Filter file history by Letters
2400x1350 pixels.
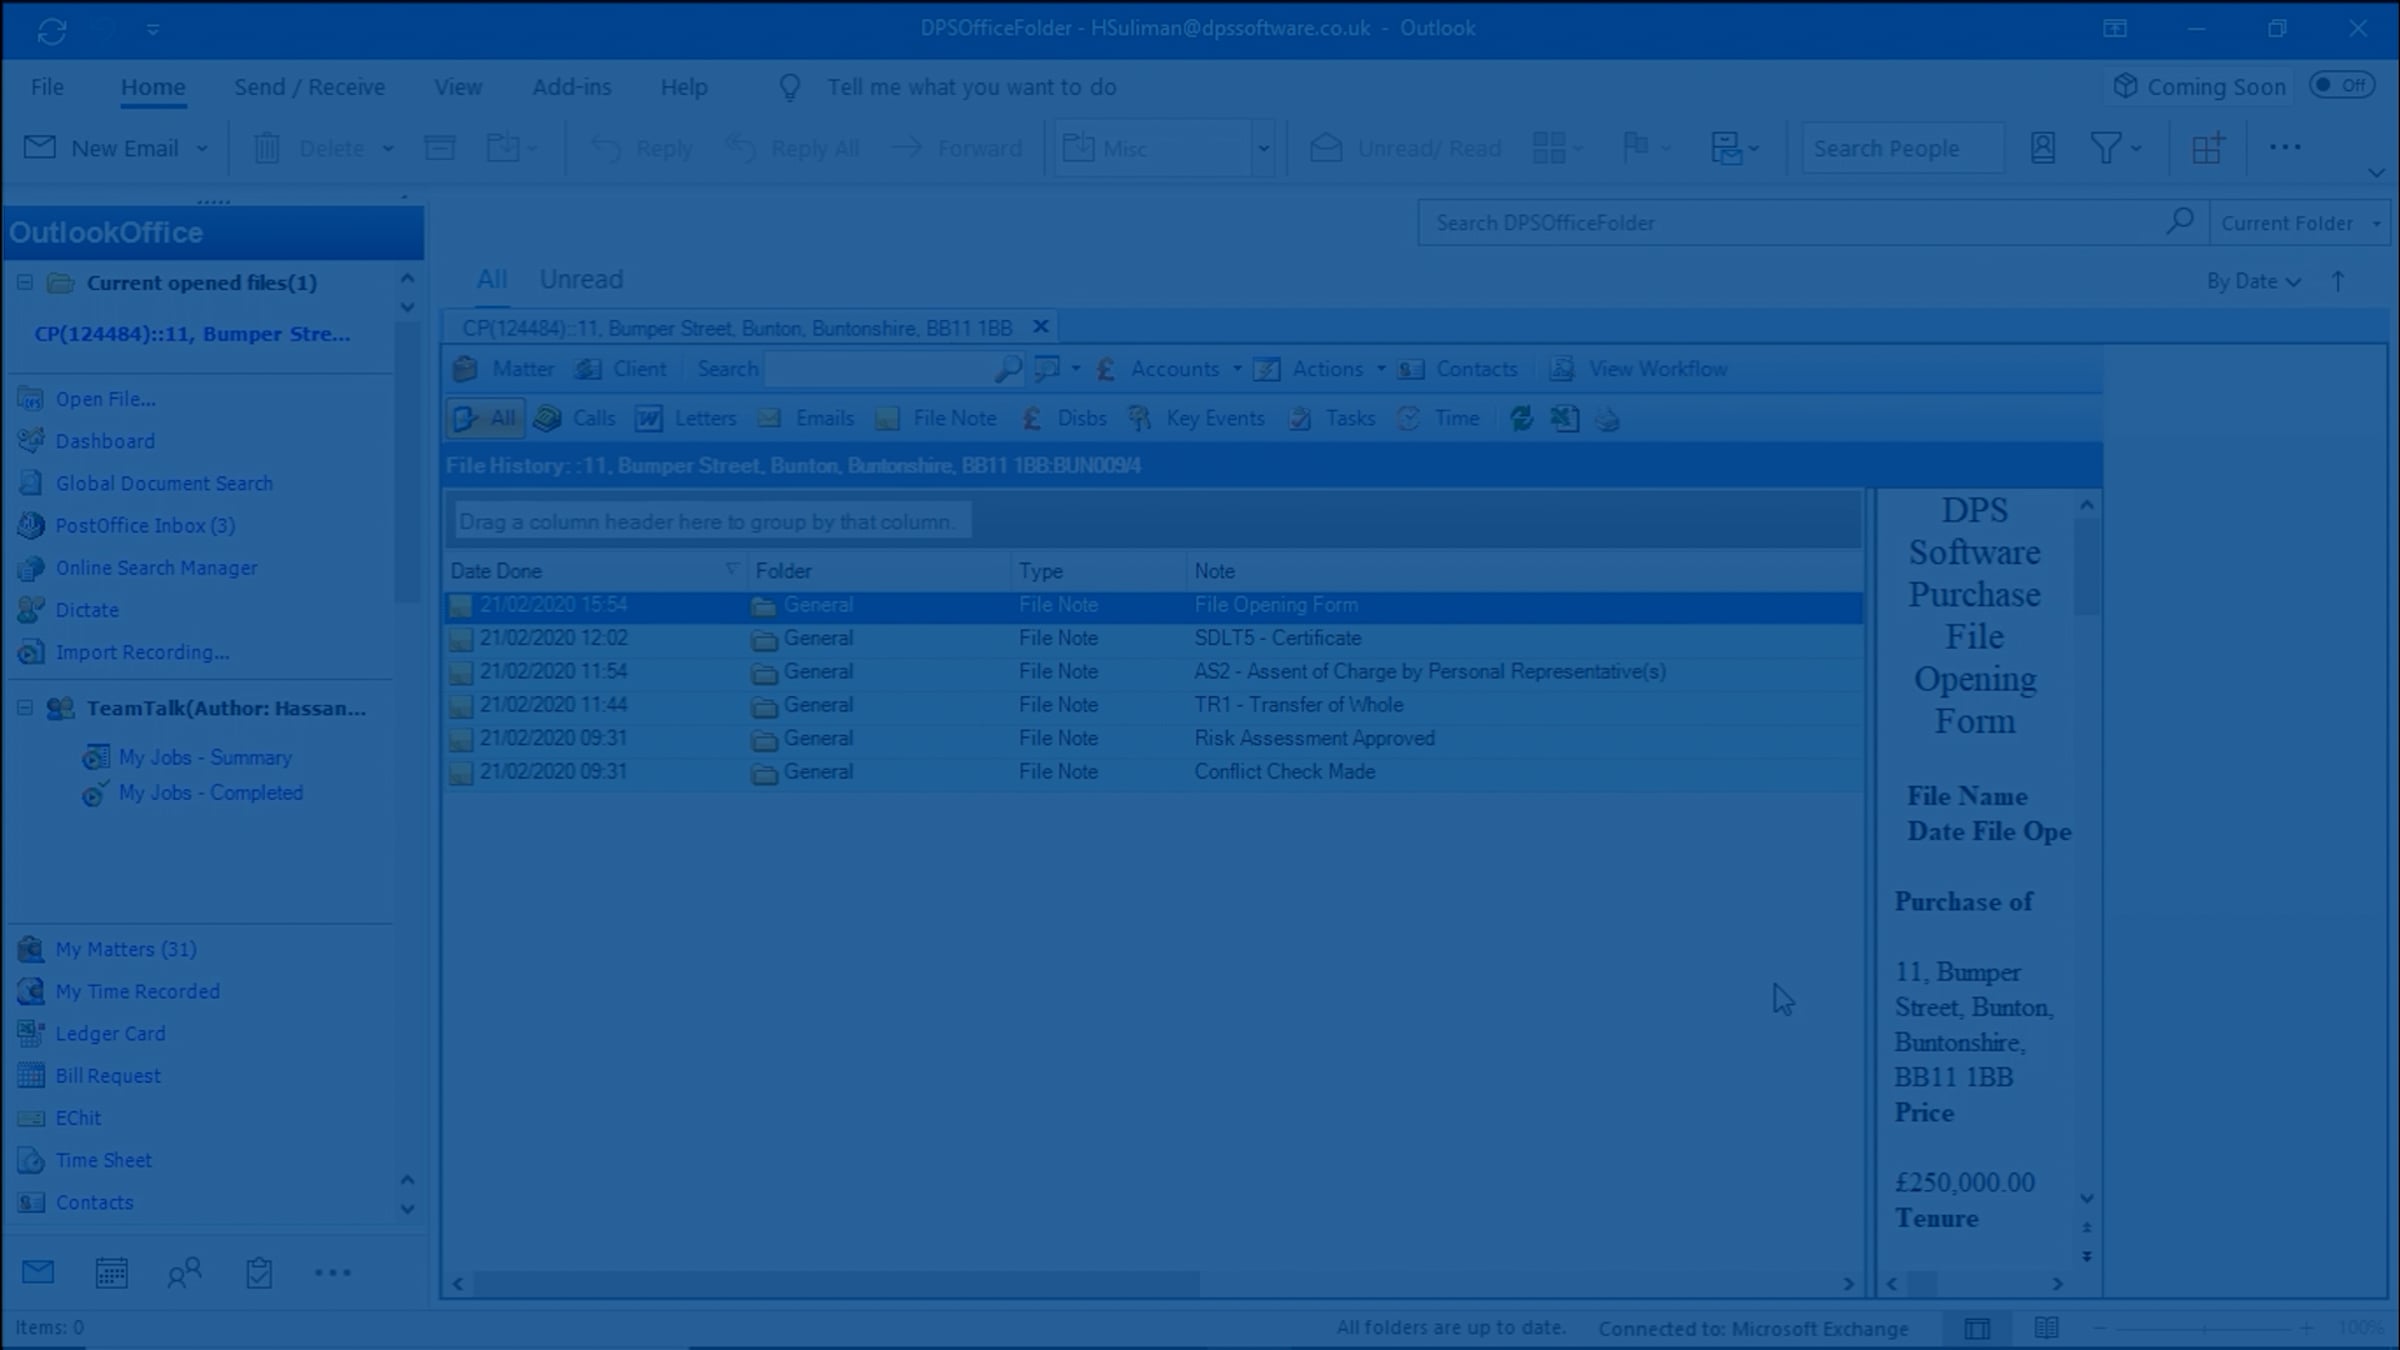687,419
